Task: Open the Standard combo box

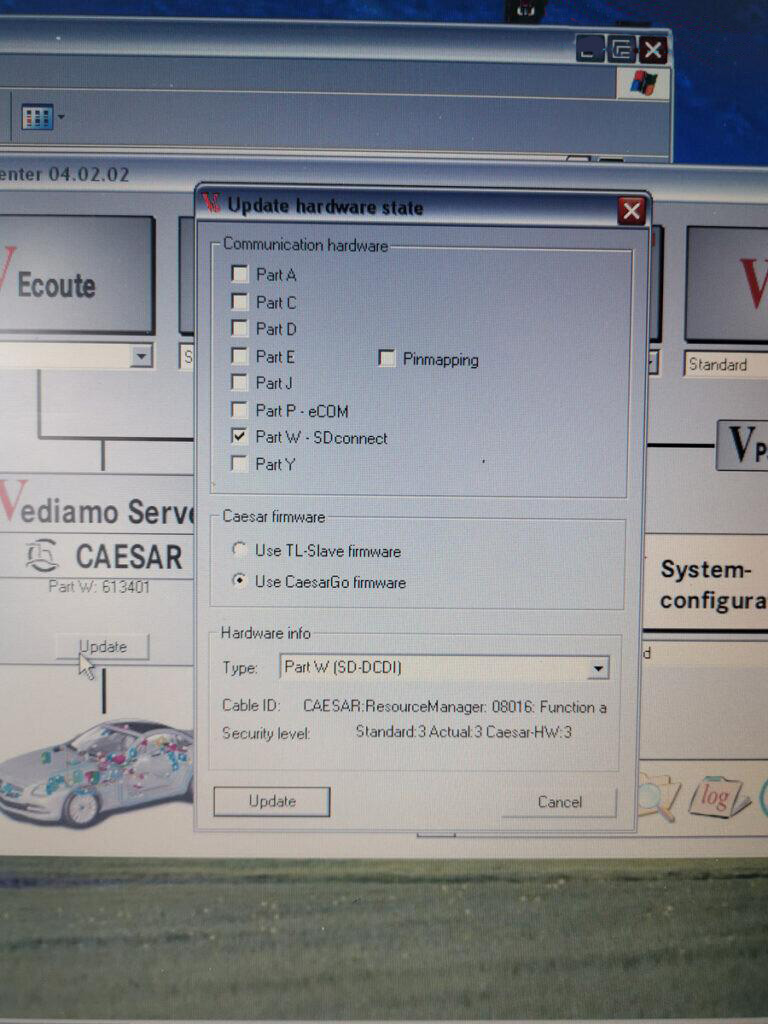Action: click(x=726, y=364)
